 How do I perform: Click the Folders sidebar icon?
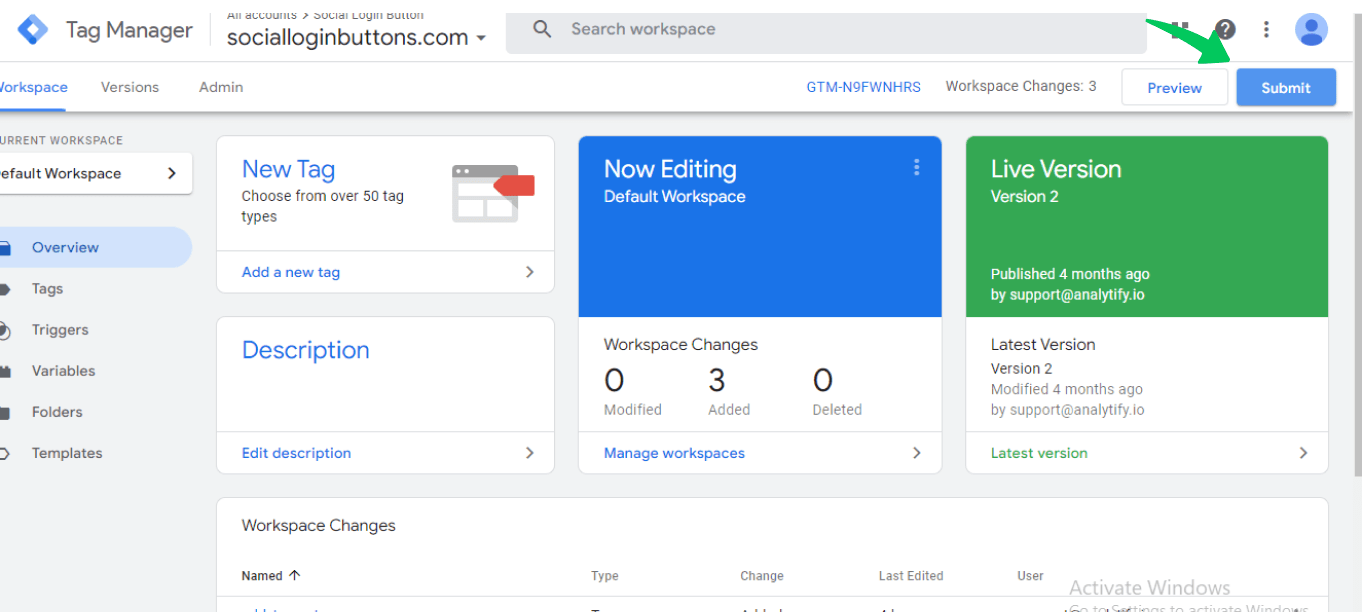click(x=6, y=412)
